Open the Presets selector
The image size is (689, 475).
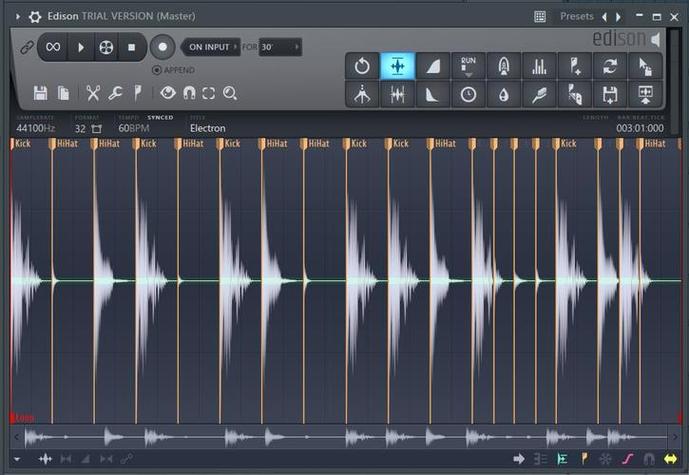tap(577, 16)
